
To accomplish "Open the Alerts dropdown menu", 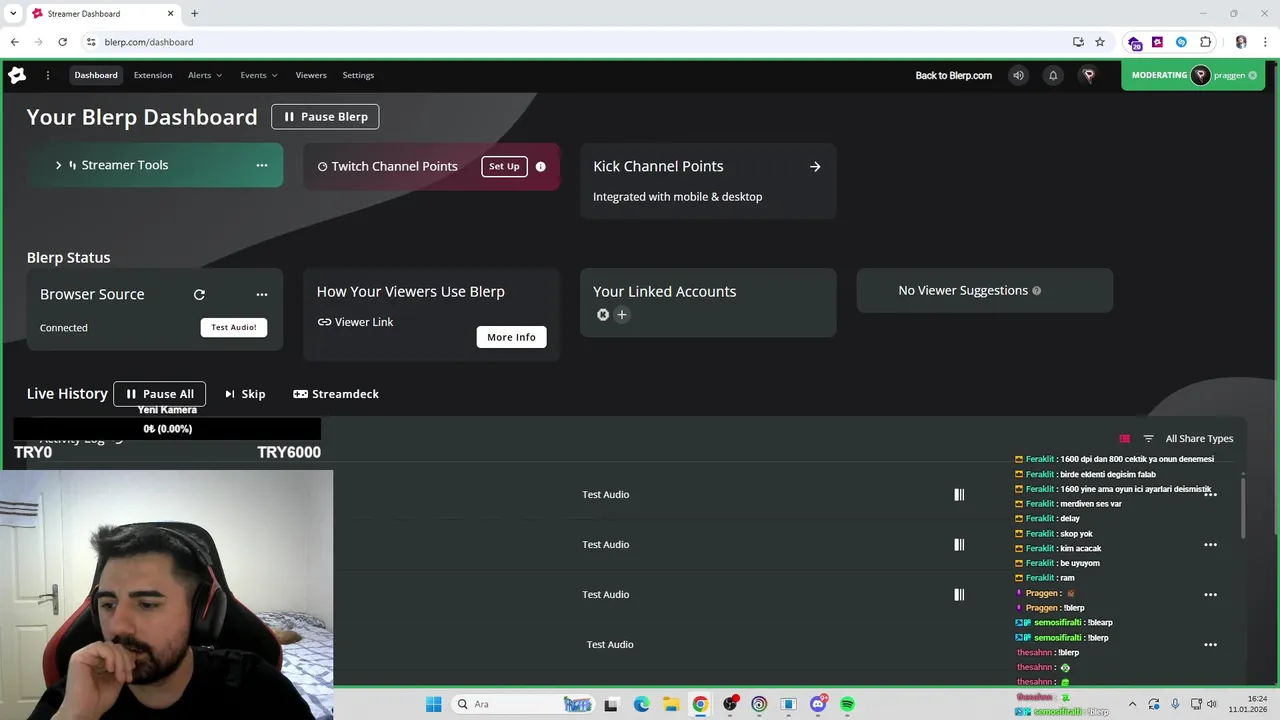I will point(205,75).
